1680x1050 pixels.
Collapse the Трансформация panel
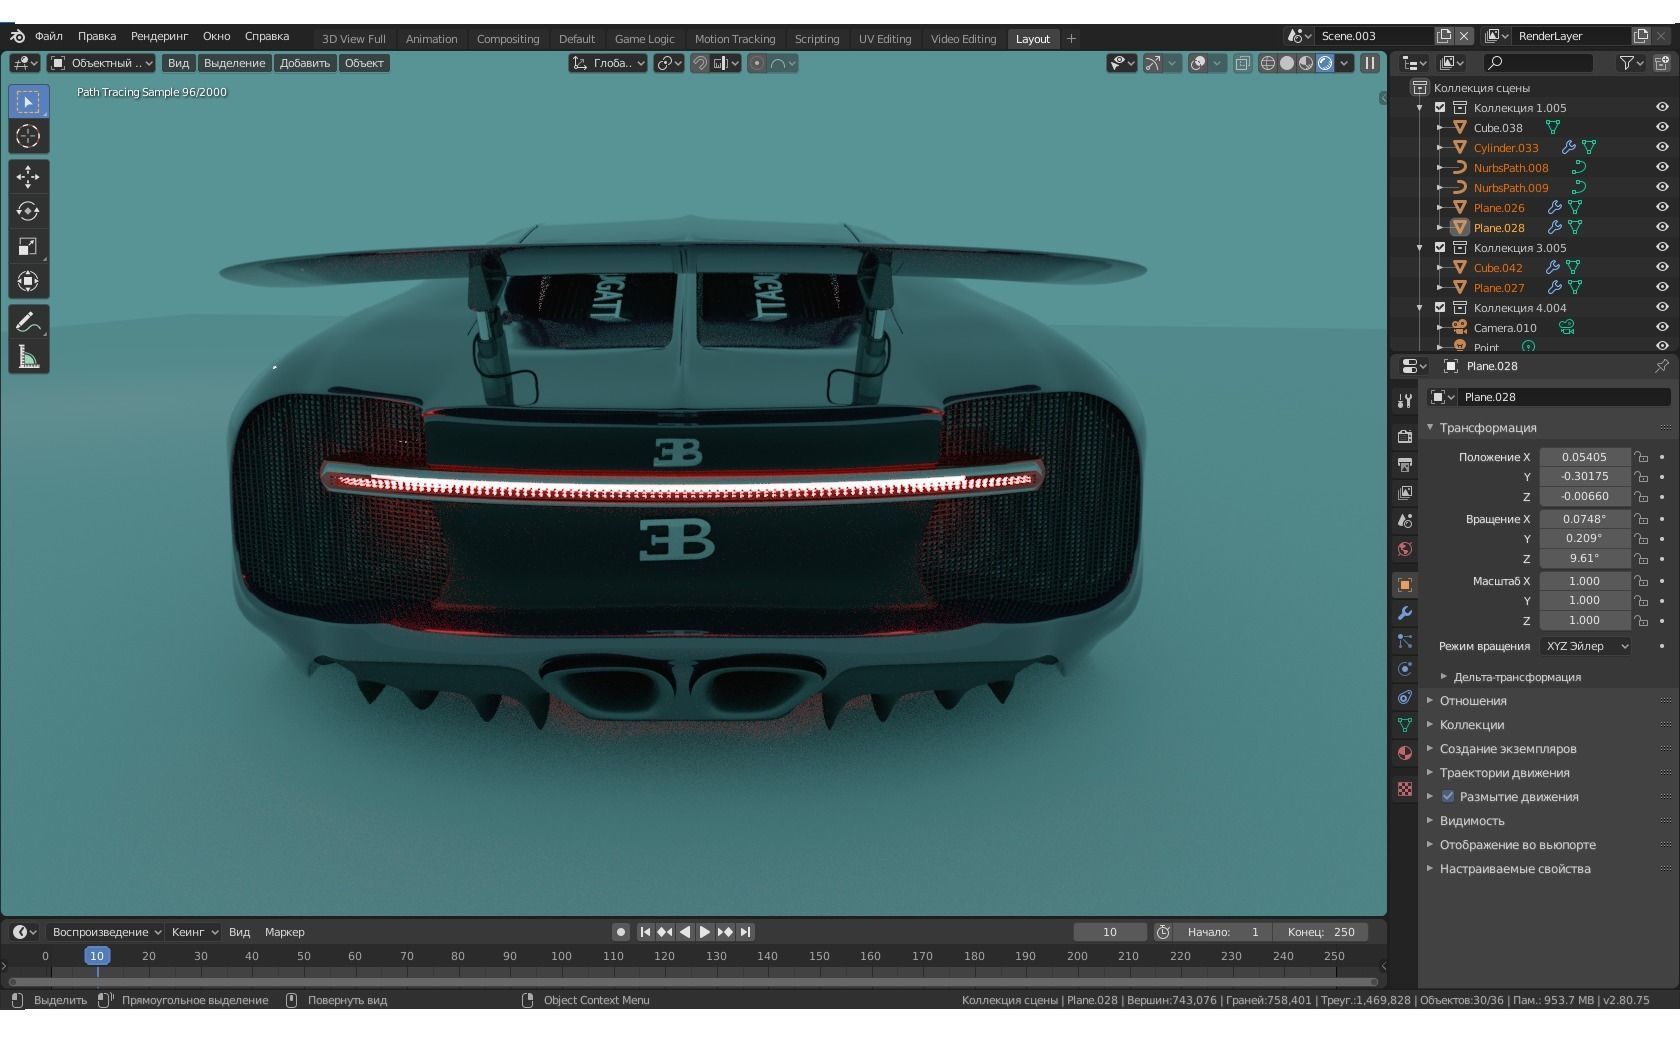(x=1488, y=427)
